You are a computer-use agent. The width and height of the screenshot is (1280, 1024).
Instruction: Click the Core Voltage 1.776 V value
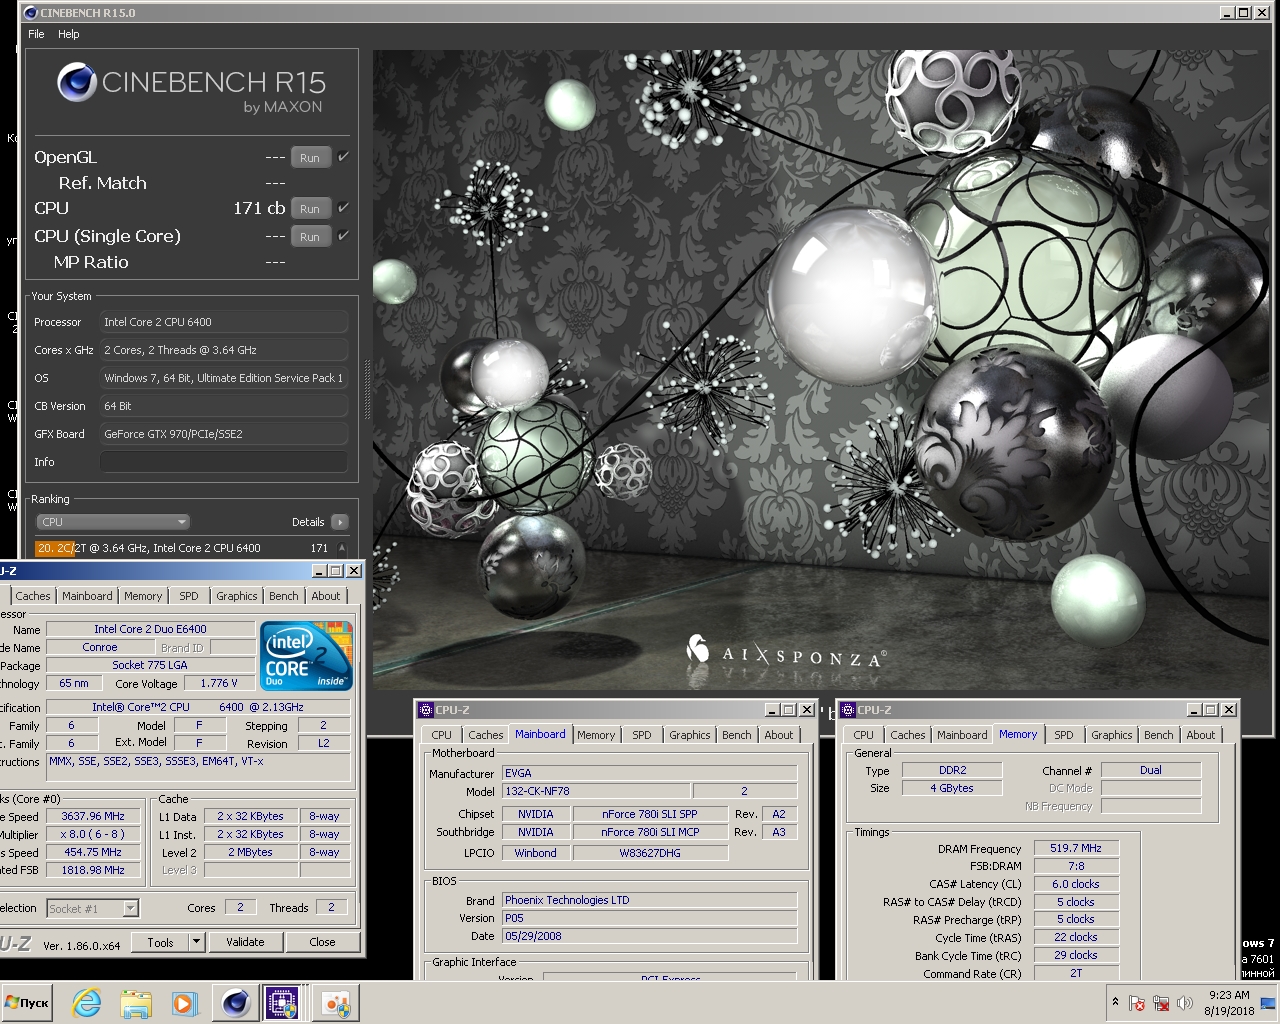[219, 683]
